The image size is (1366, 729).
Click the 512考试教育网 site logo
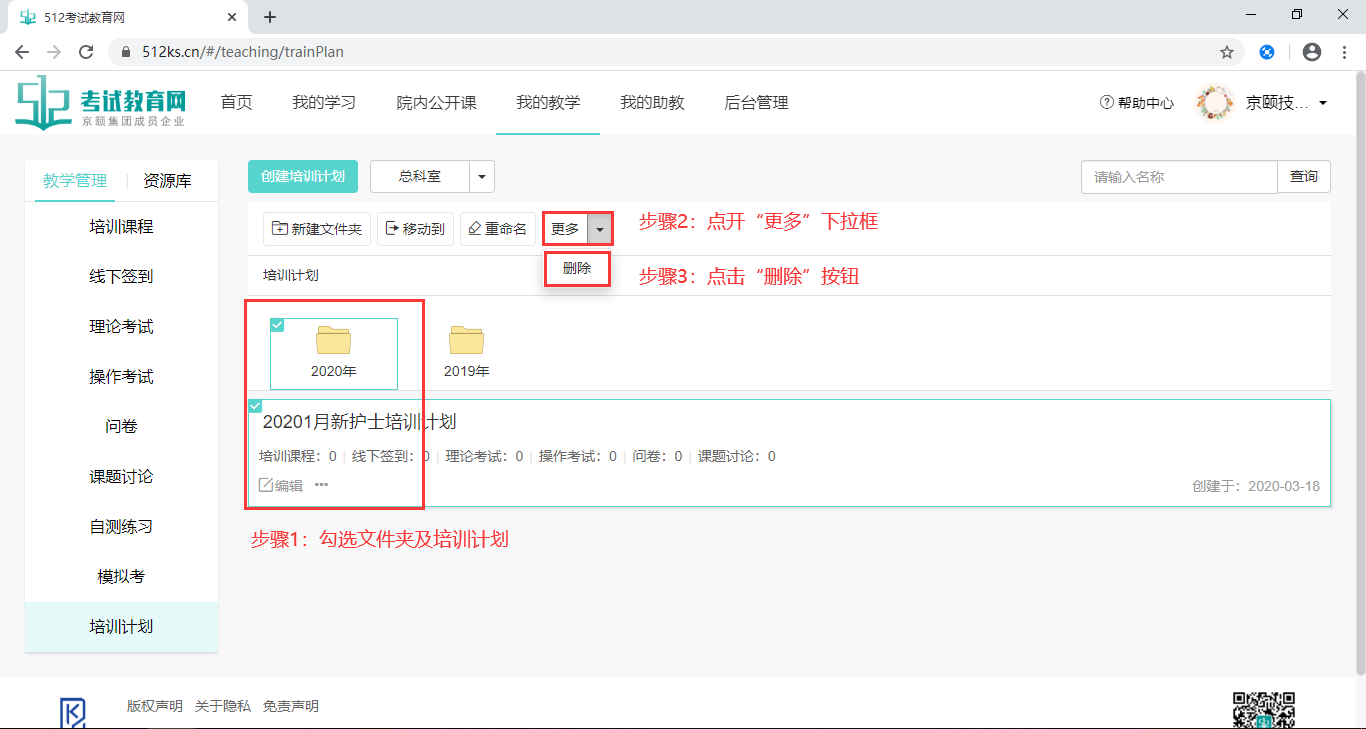click(101, 103)
